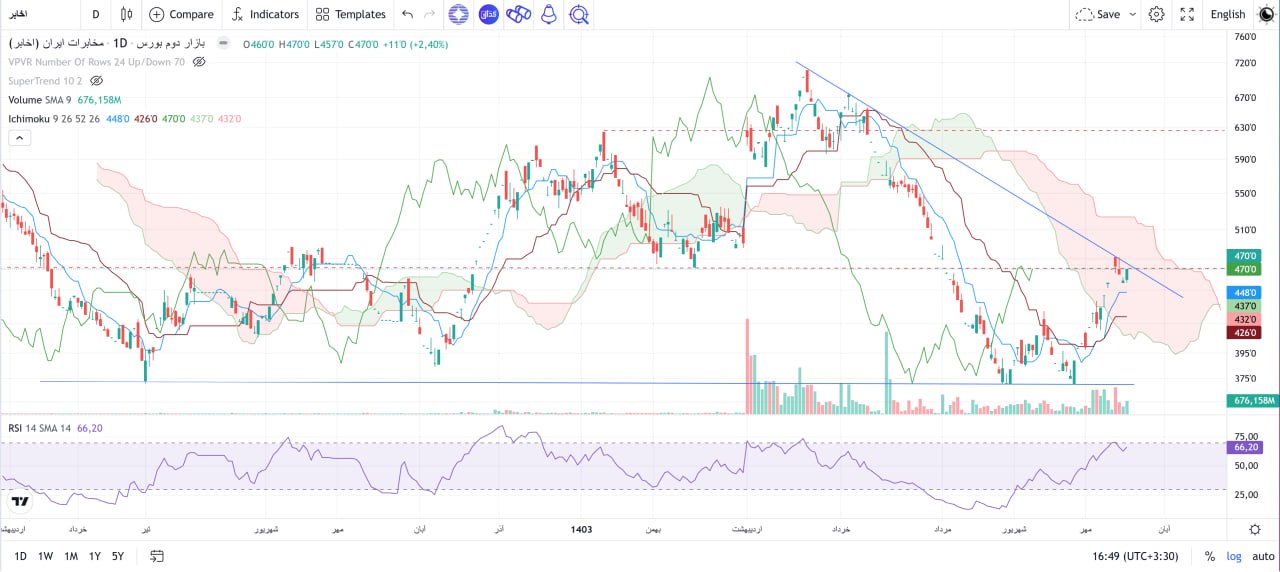The height and width of the screenshot is (572, 1280).
Task: Unhide the SuperTrend indicator
Action: (x=97, y=80)
